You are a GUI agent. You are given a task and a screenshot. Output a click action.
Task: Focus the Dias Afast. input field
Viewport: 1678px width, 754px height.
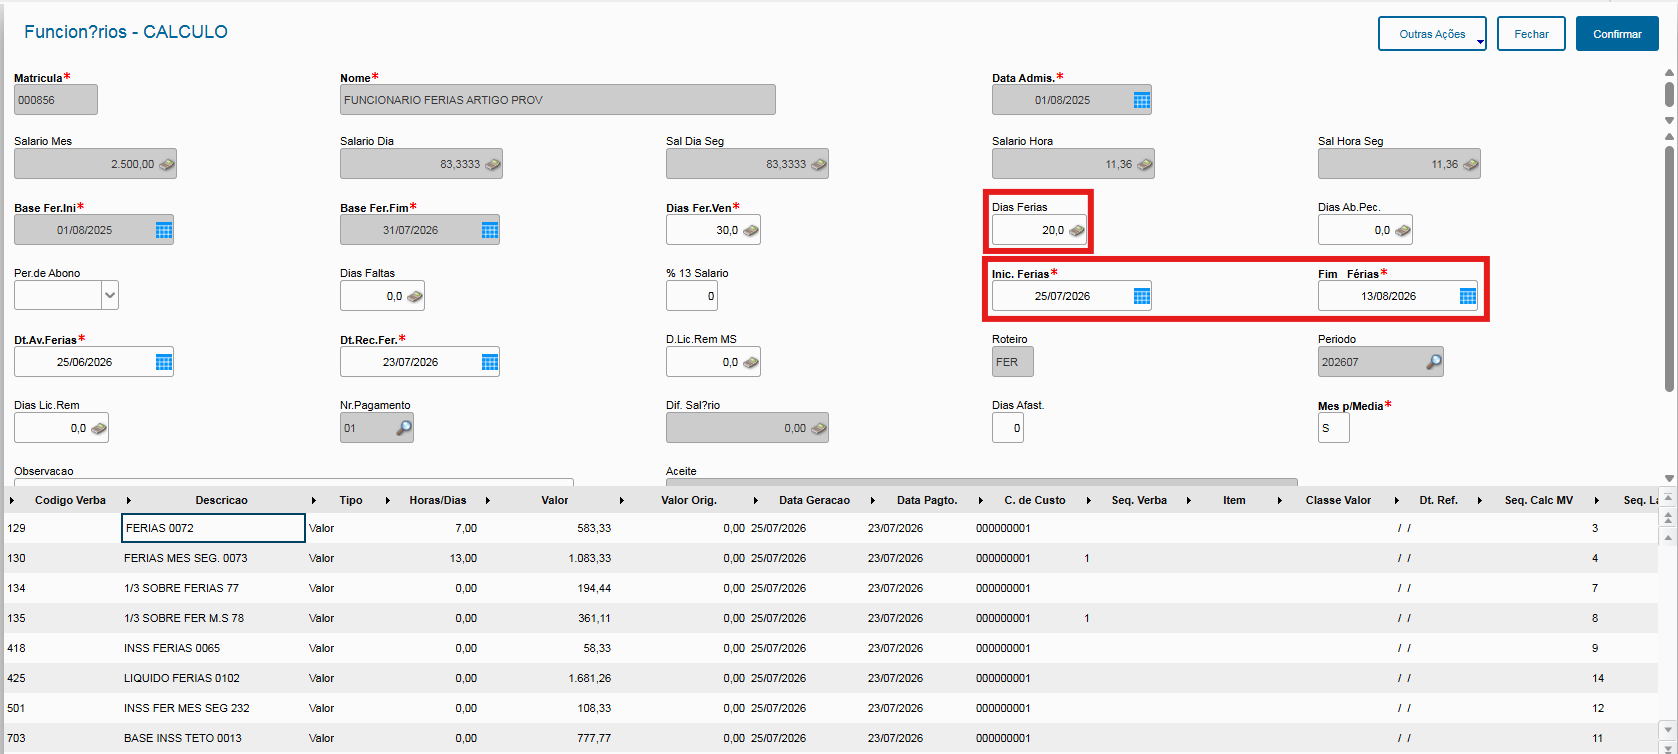1007,428
